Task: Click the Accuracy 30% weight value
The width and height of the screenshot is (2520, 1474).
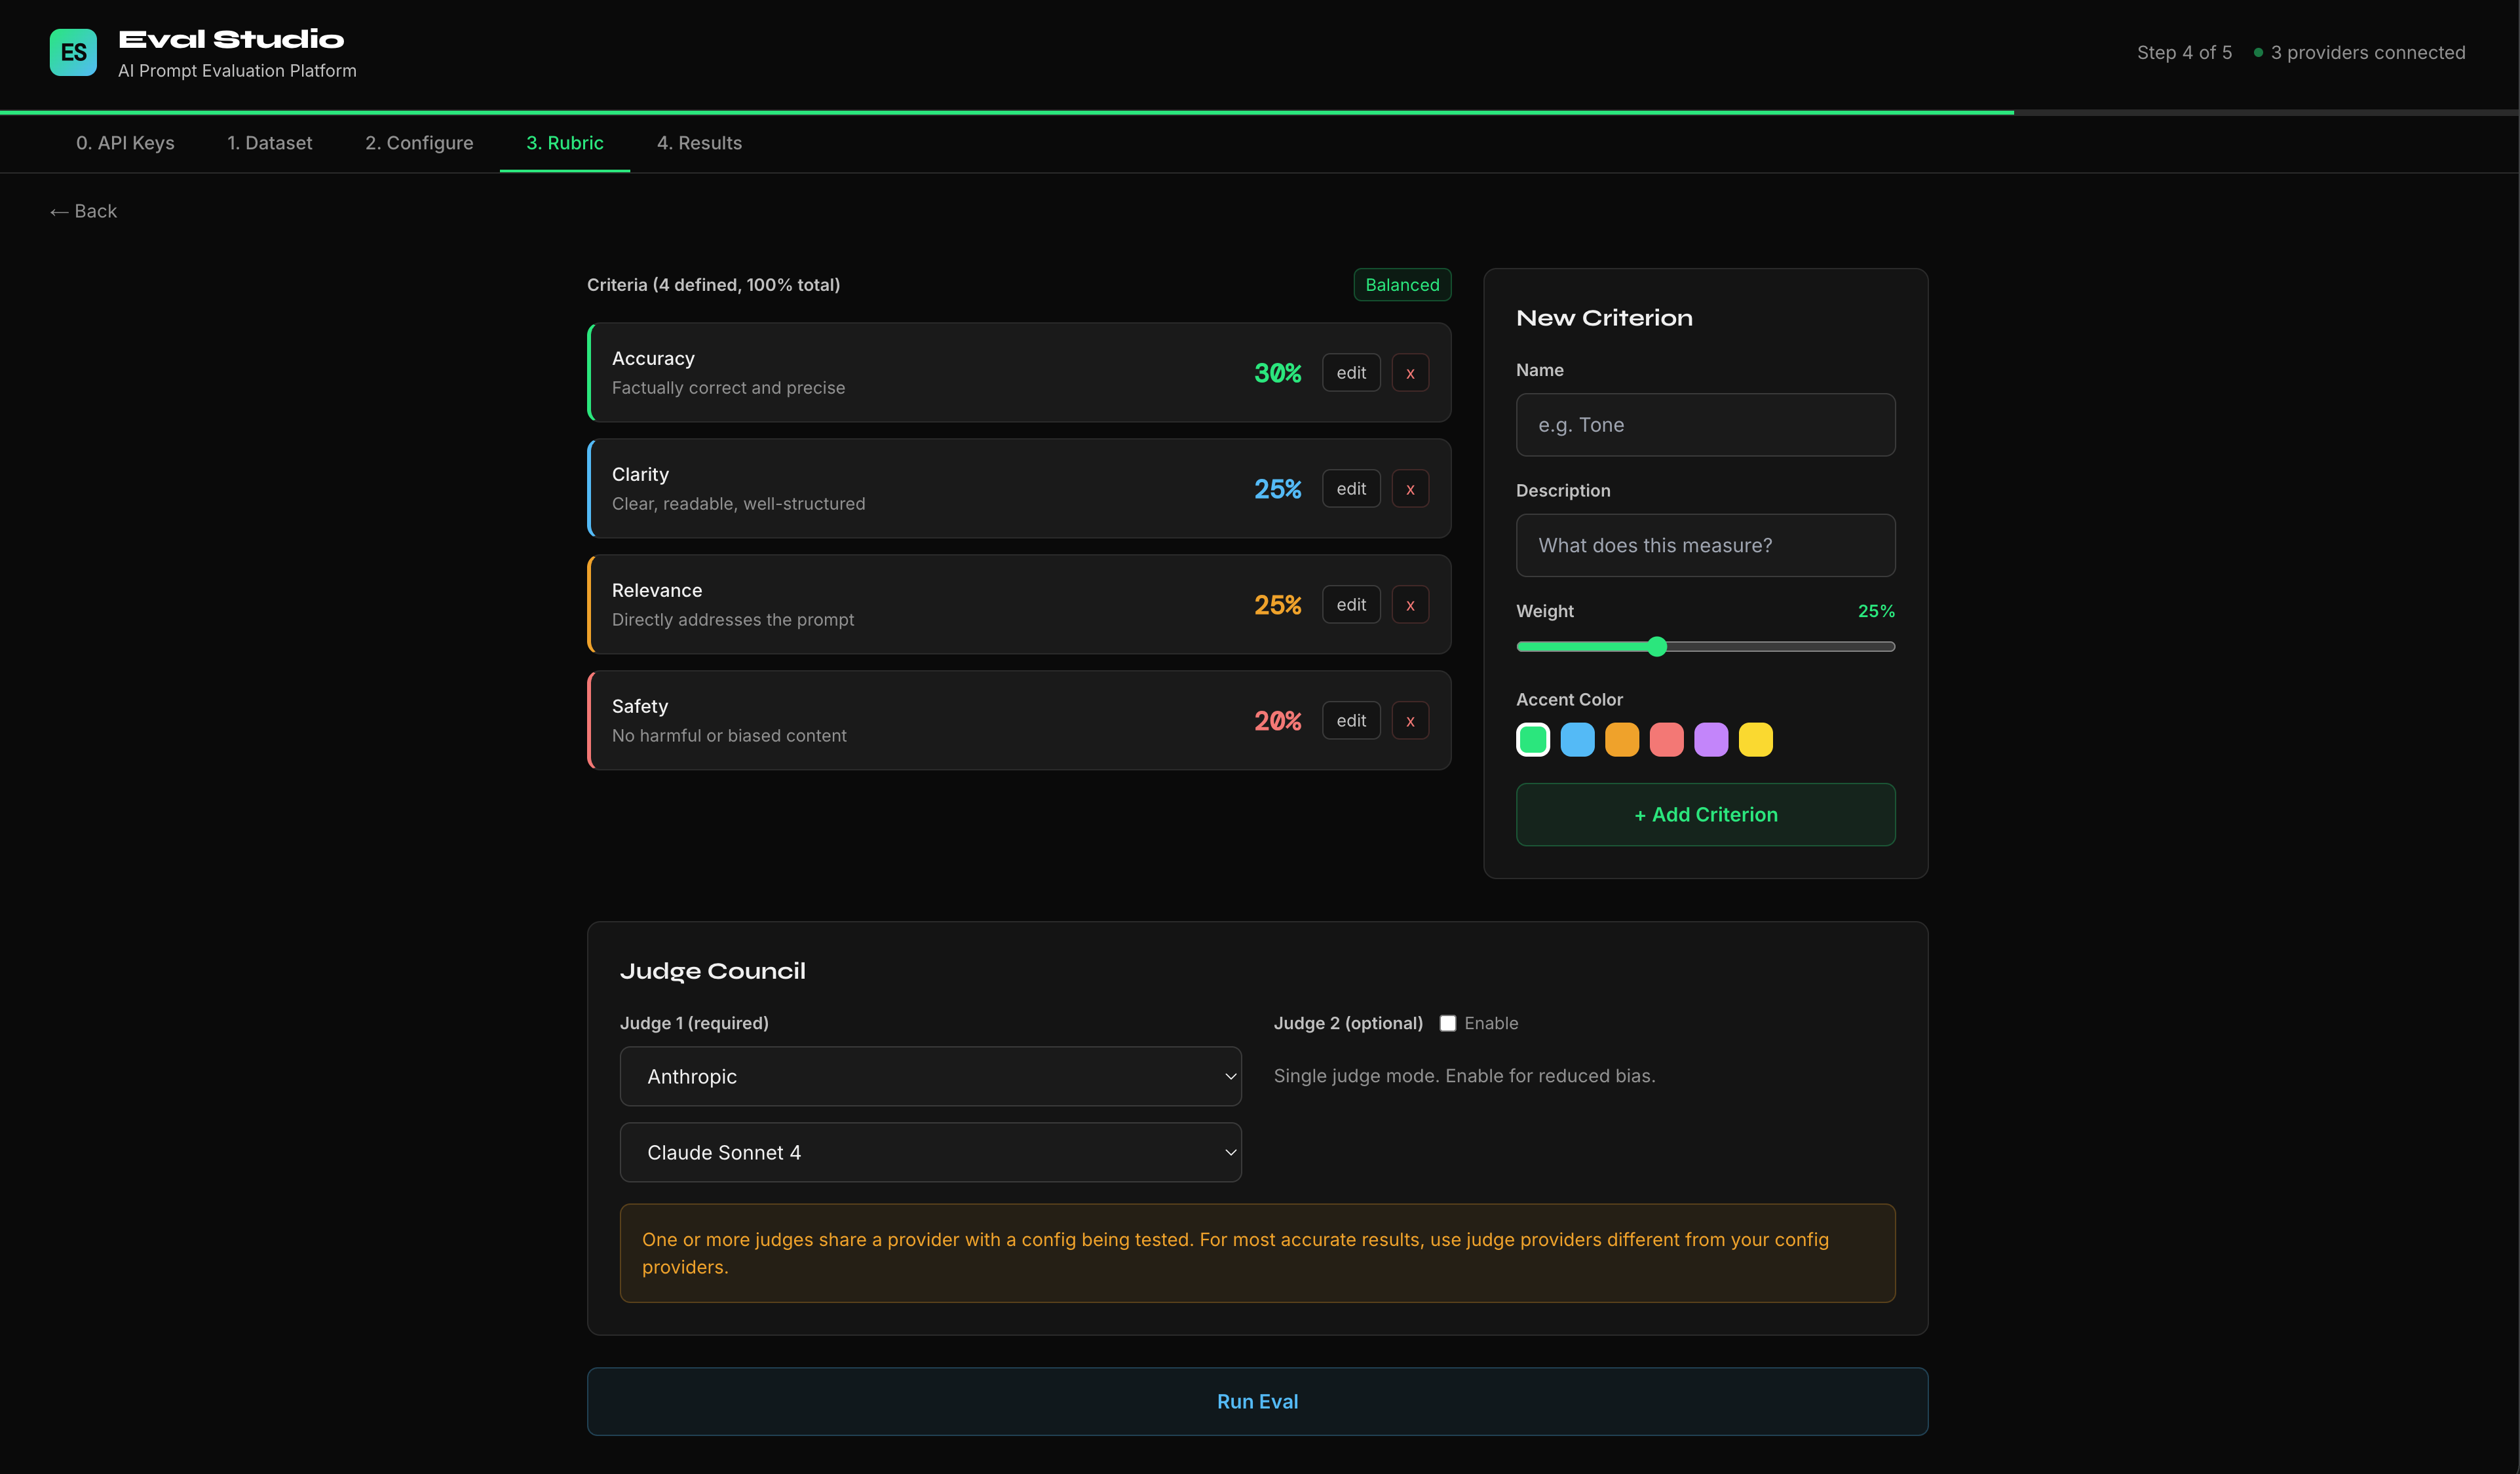Action: 1277,373
